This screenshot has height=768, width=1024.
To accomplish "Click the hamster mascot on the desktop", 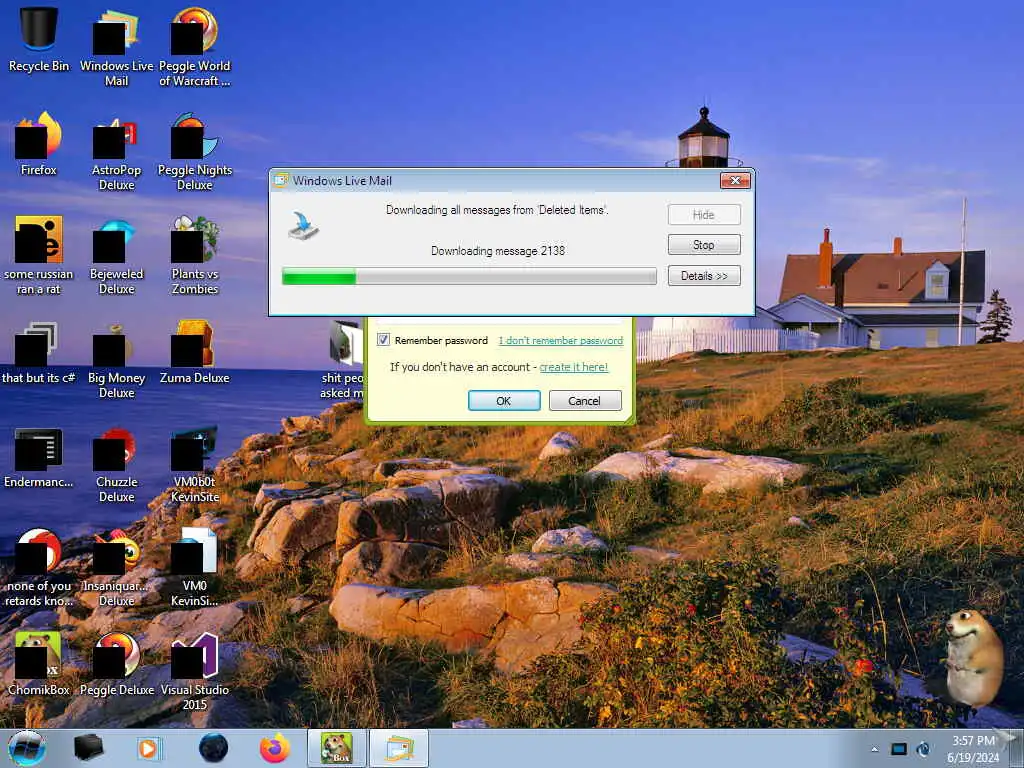I will (x=973, y=656).
